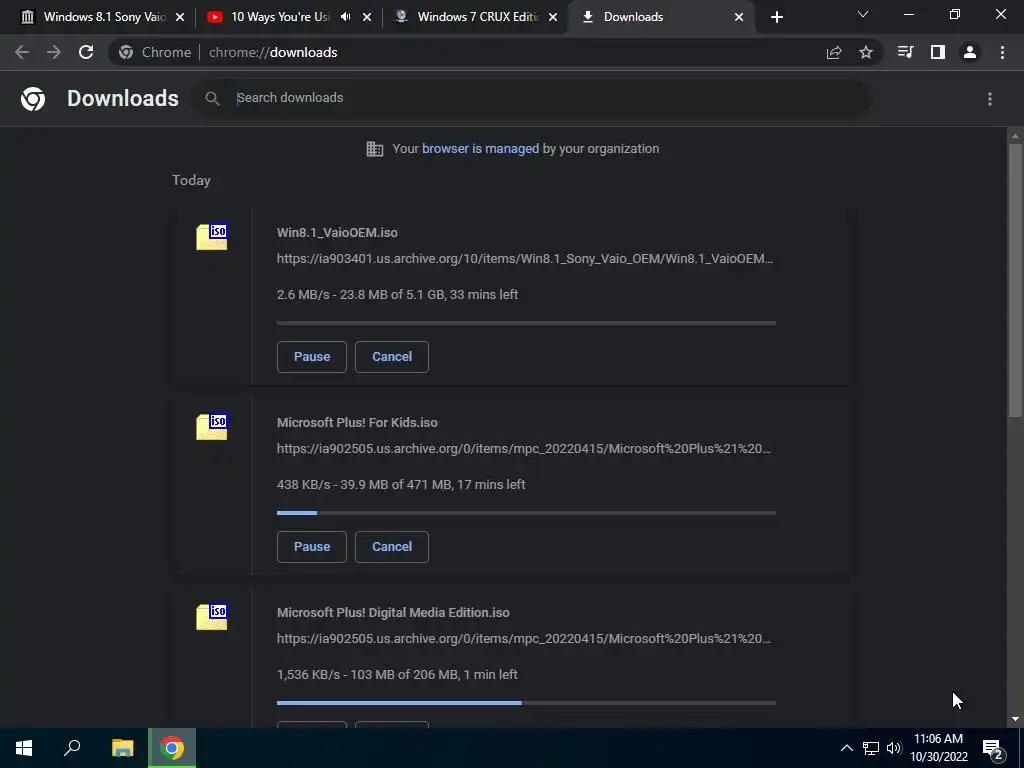1024x768 pixels.
Task: Click the 'Today' date heading
Action: 191,180
